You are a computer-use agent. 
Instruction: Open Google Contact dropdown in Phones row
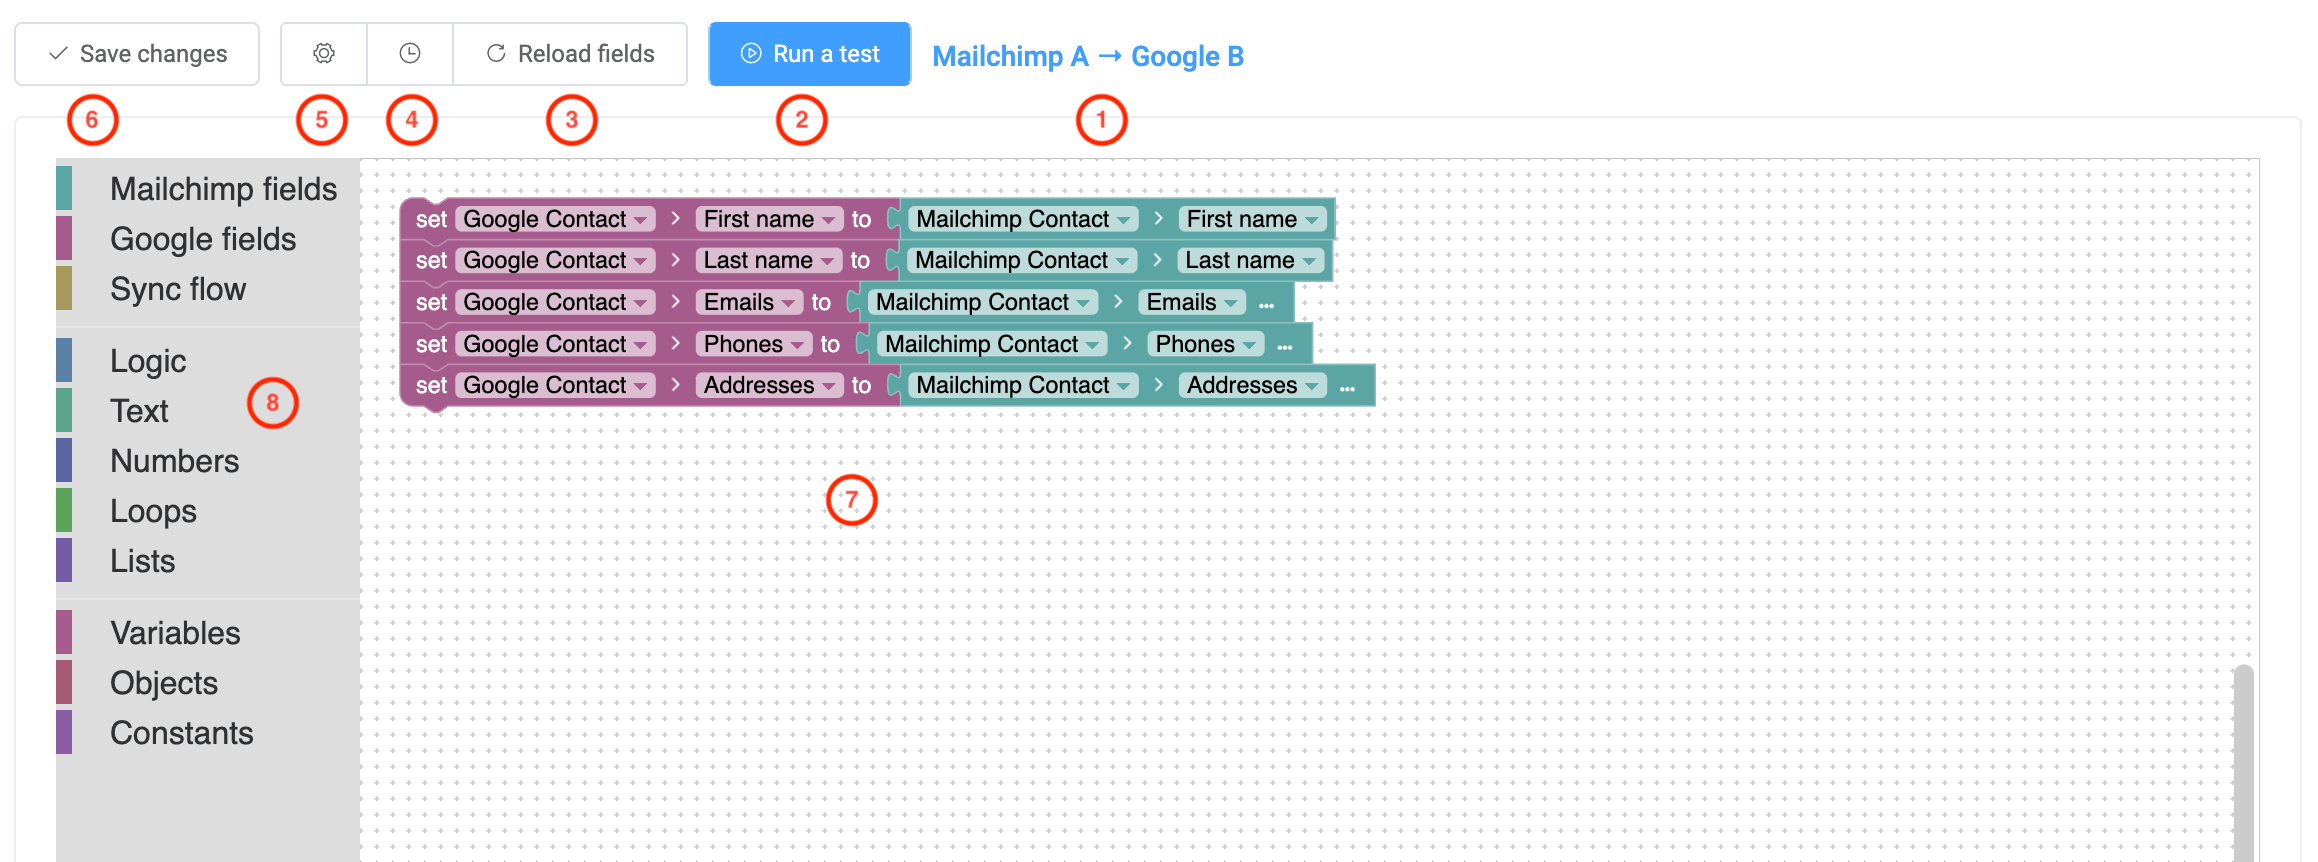[556, 344]
